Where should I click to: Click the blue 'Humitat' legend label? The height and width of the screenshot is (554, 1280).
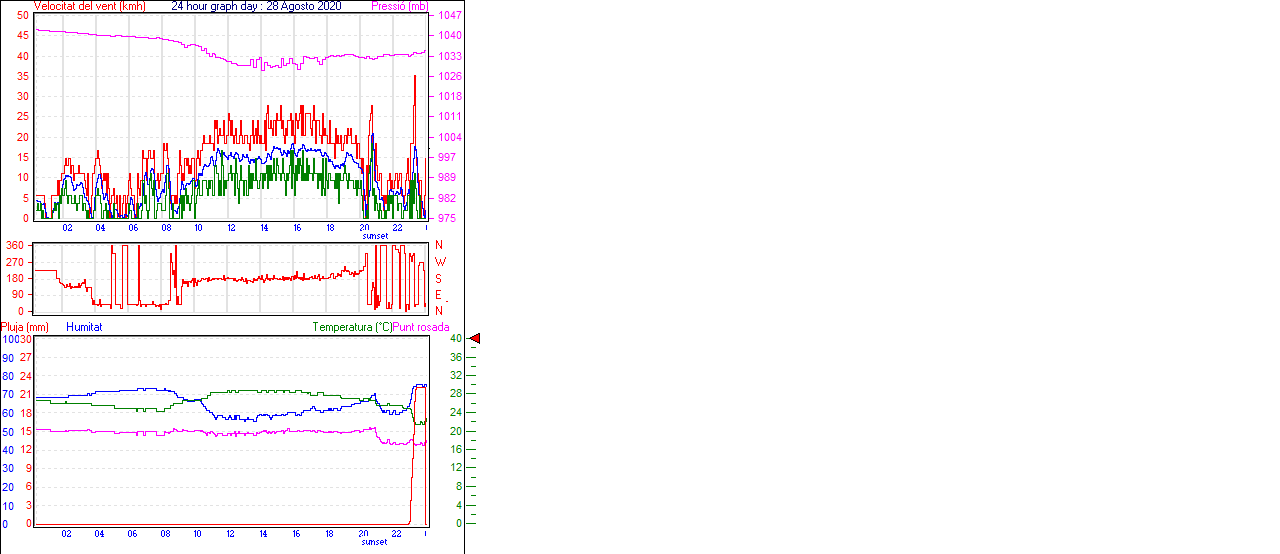pos(84,327)
